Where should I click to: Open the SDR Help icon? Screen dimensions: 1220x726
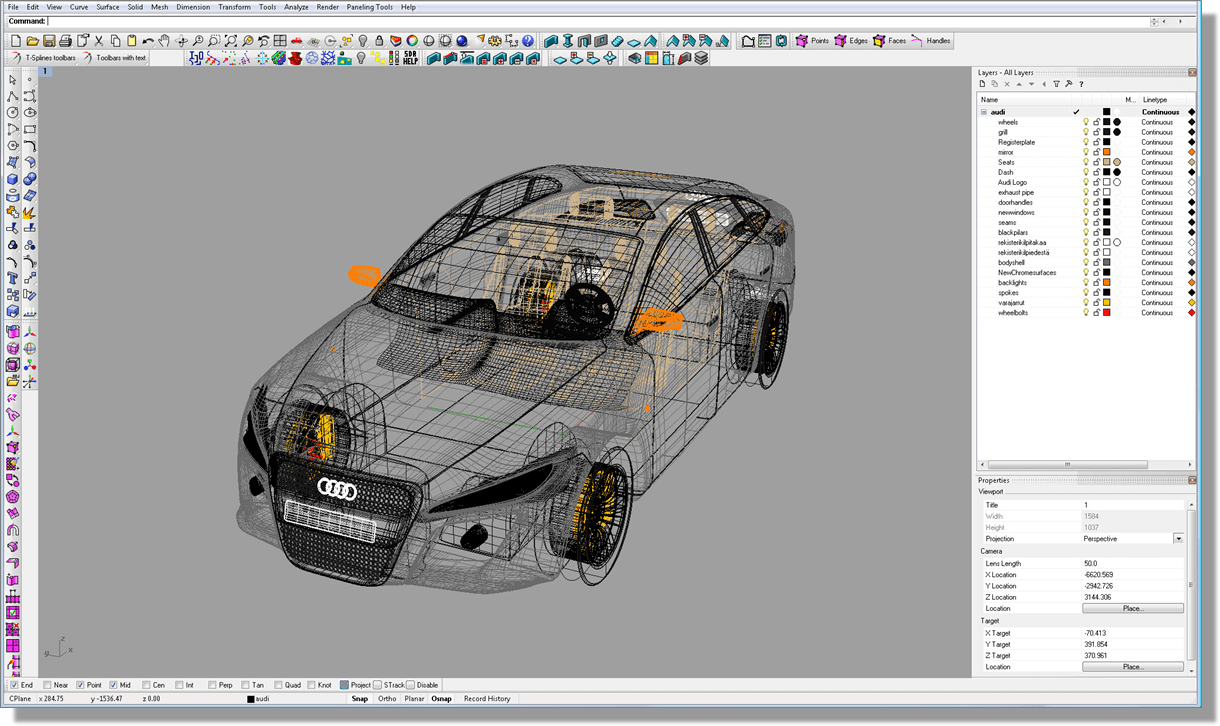point(410,58)
